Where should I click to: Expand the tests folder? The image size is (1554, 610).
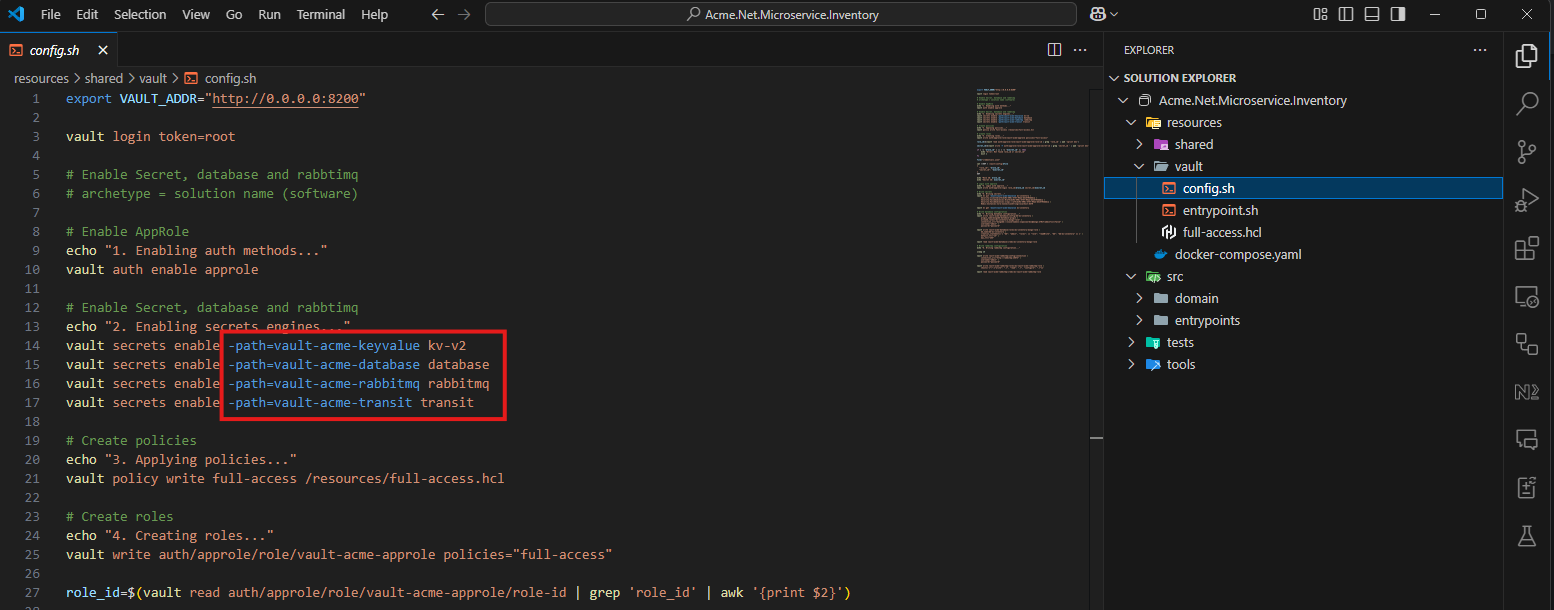click(x=1131, y=342)
